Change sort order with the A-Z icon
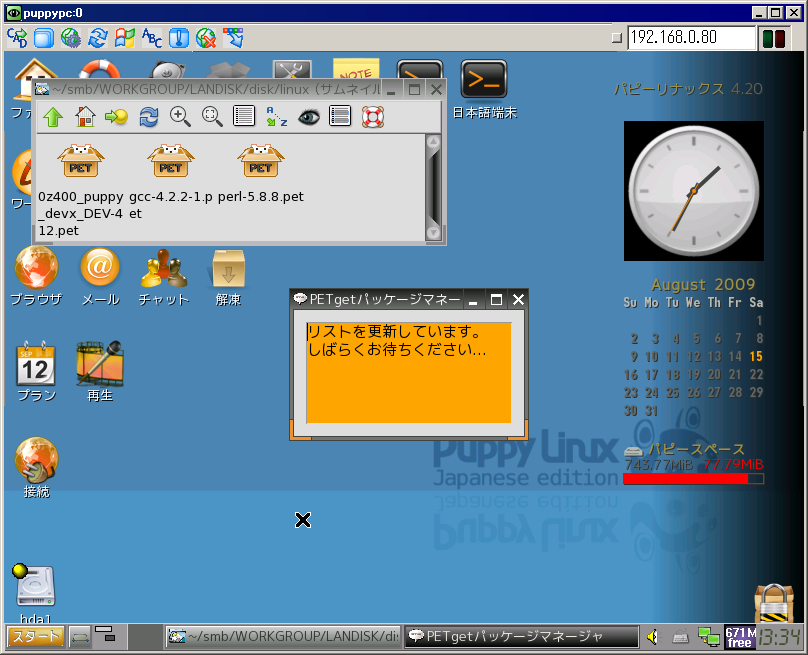Image resolution: width=808 pixels, height=655 pixels. [276, 116]
